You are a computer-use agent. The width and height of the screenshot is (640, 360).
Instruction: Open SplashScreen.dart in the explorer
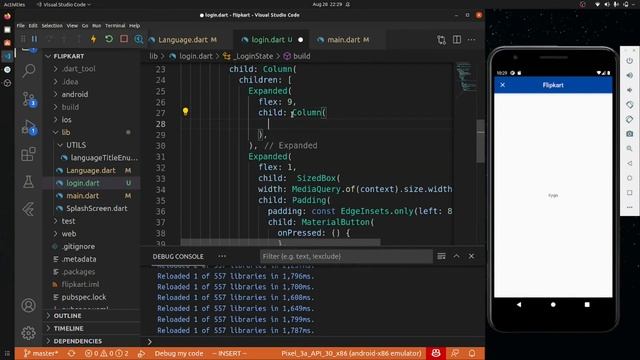click(x=97, y=209)
